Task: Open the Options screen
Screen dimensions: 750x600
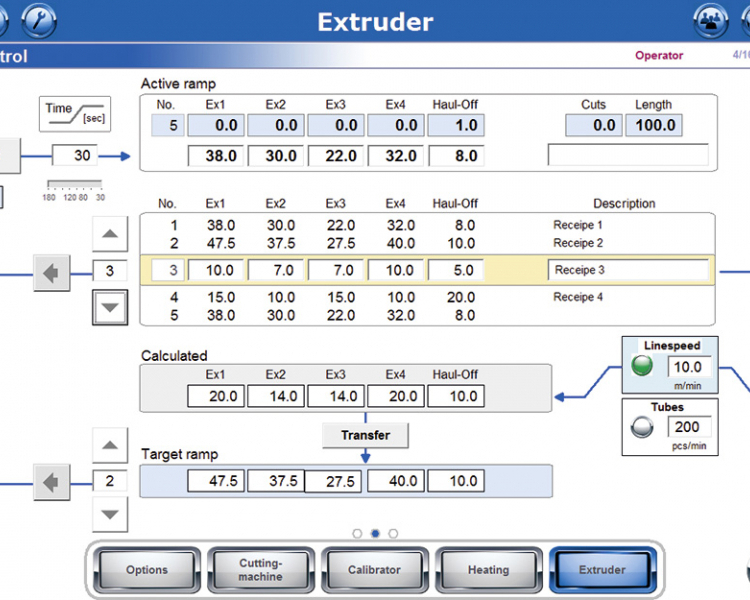Action: 146,570
